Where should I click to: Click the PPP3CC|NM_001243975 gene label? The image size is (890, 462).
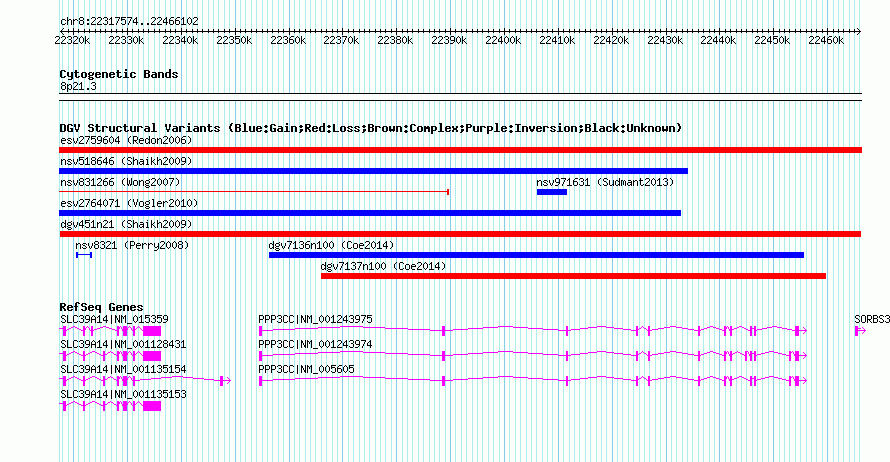tap(315, 320)
